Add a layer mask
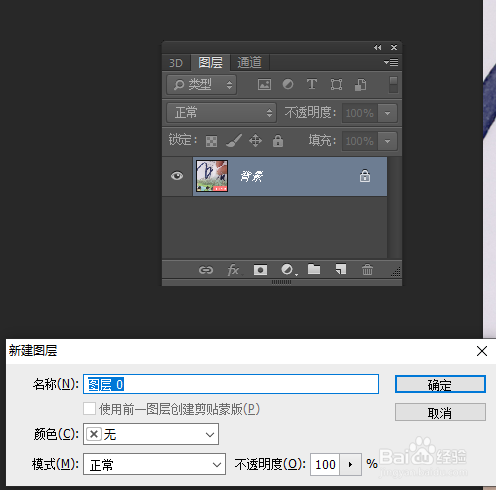The height and width of the screenshot is (490, 496). click(260, 270)
